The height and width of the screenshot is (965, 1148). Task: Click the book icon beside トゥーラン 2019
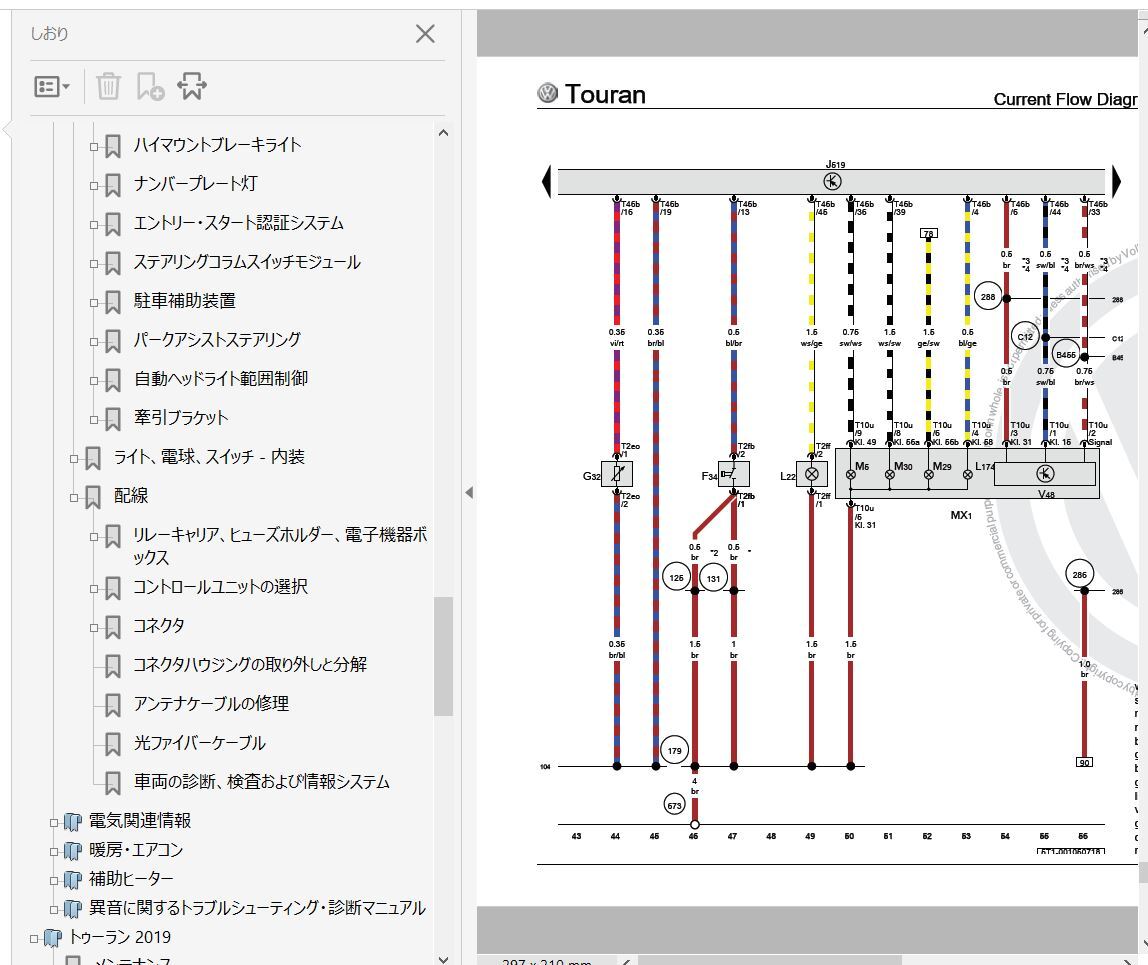click(x=52, y=938)
